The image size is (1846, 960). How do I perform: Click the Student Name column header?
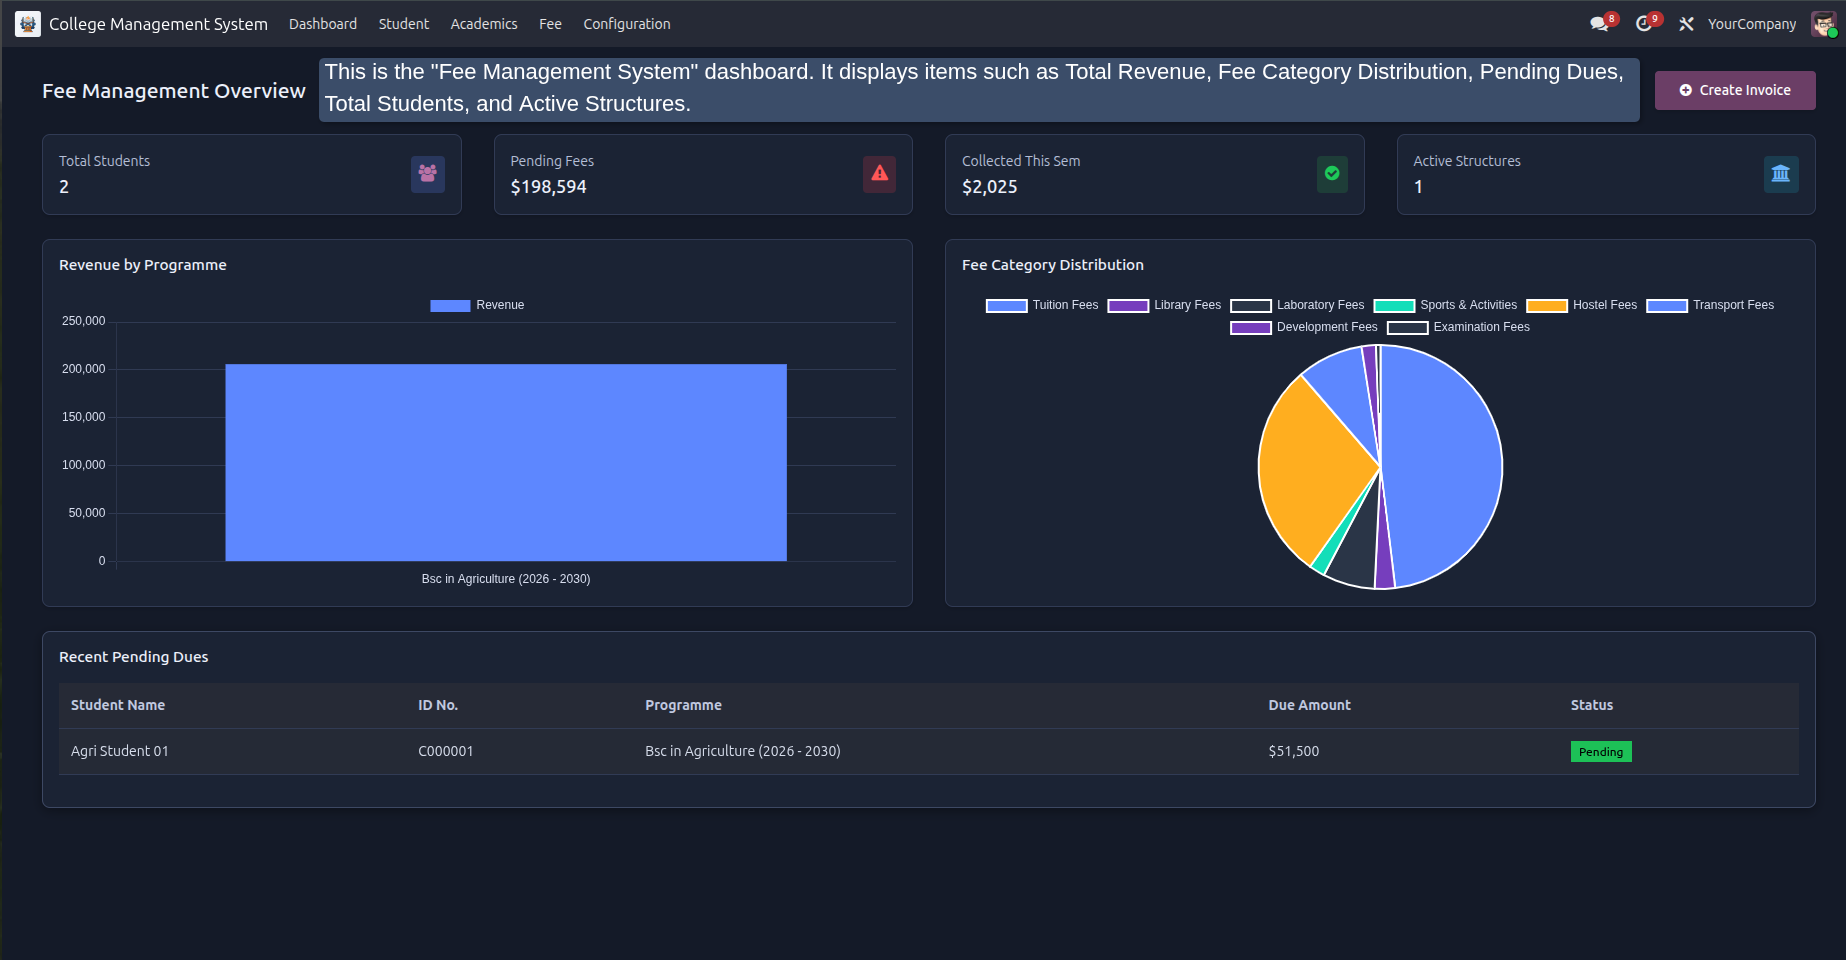118,705
